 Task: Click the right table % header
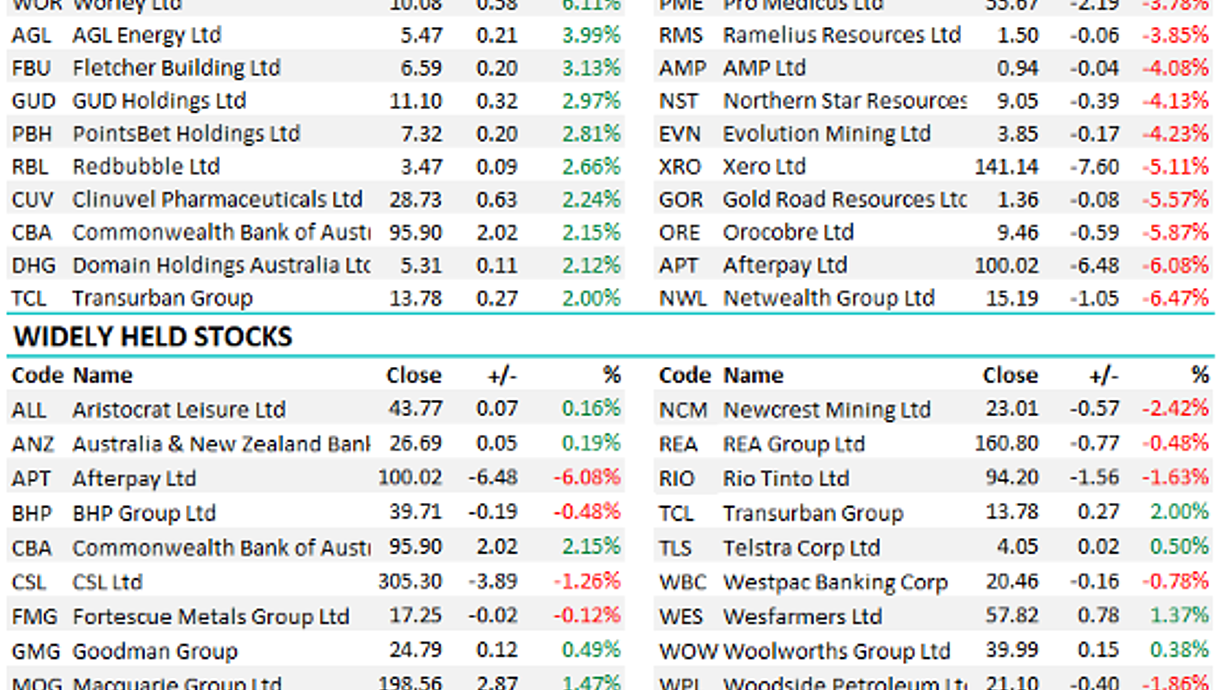point(1200,375)
